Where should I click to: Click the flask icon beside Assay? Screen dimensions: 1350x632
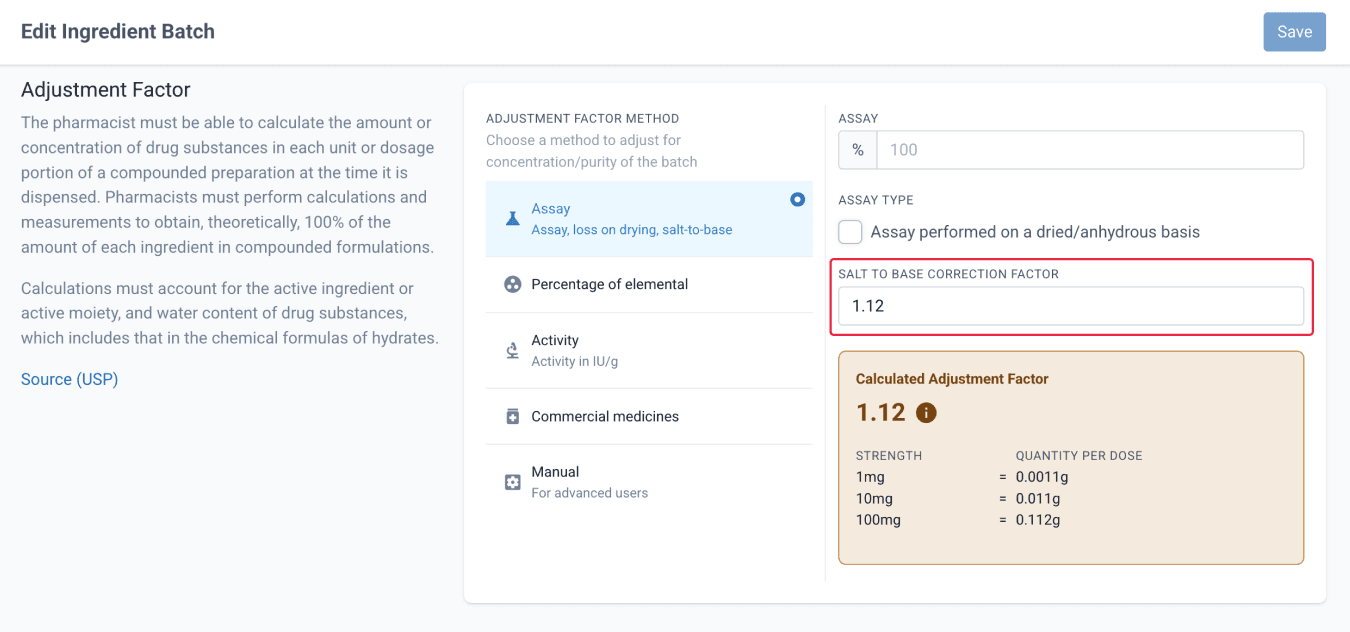(x=512, y=219)
